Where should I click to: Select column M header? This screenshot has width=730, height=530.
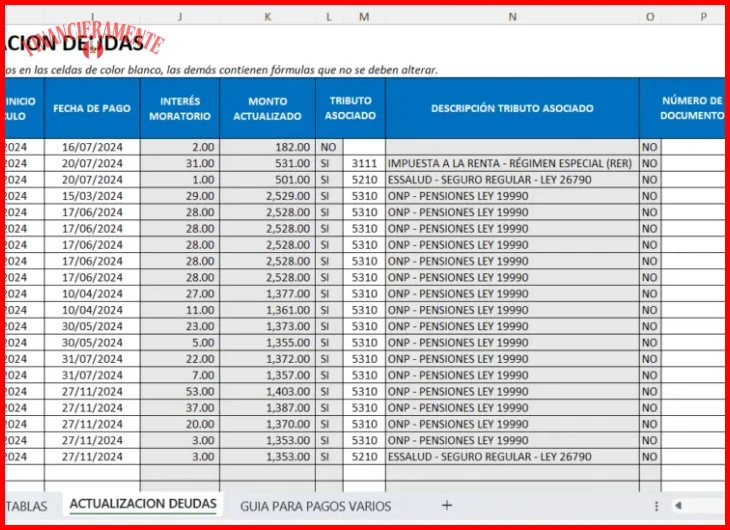pyautogui.click(x=364, y=17)
